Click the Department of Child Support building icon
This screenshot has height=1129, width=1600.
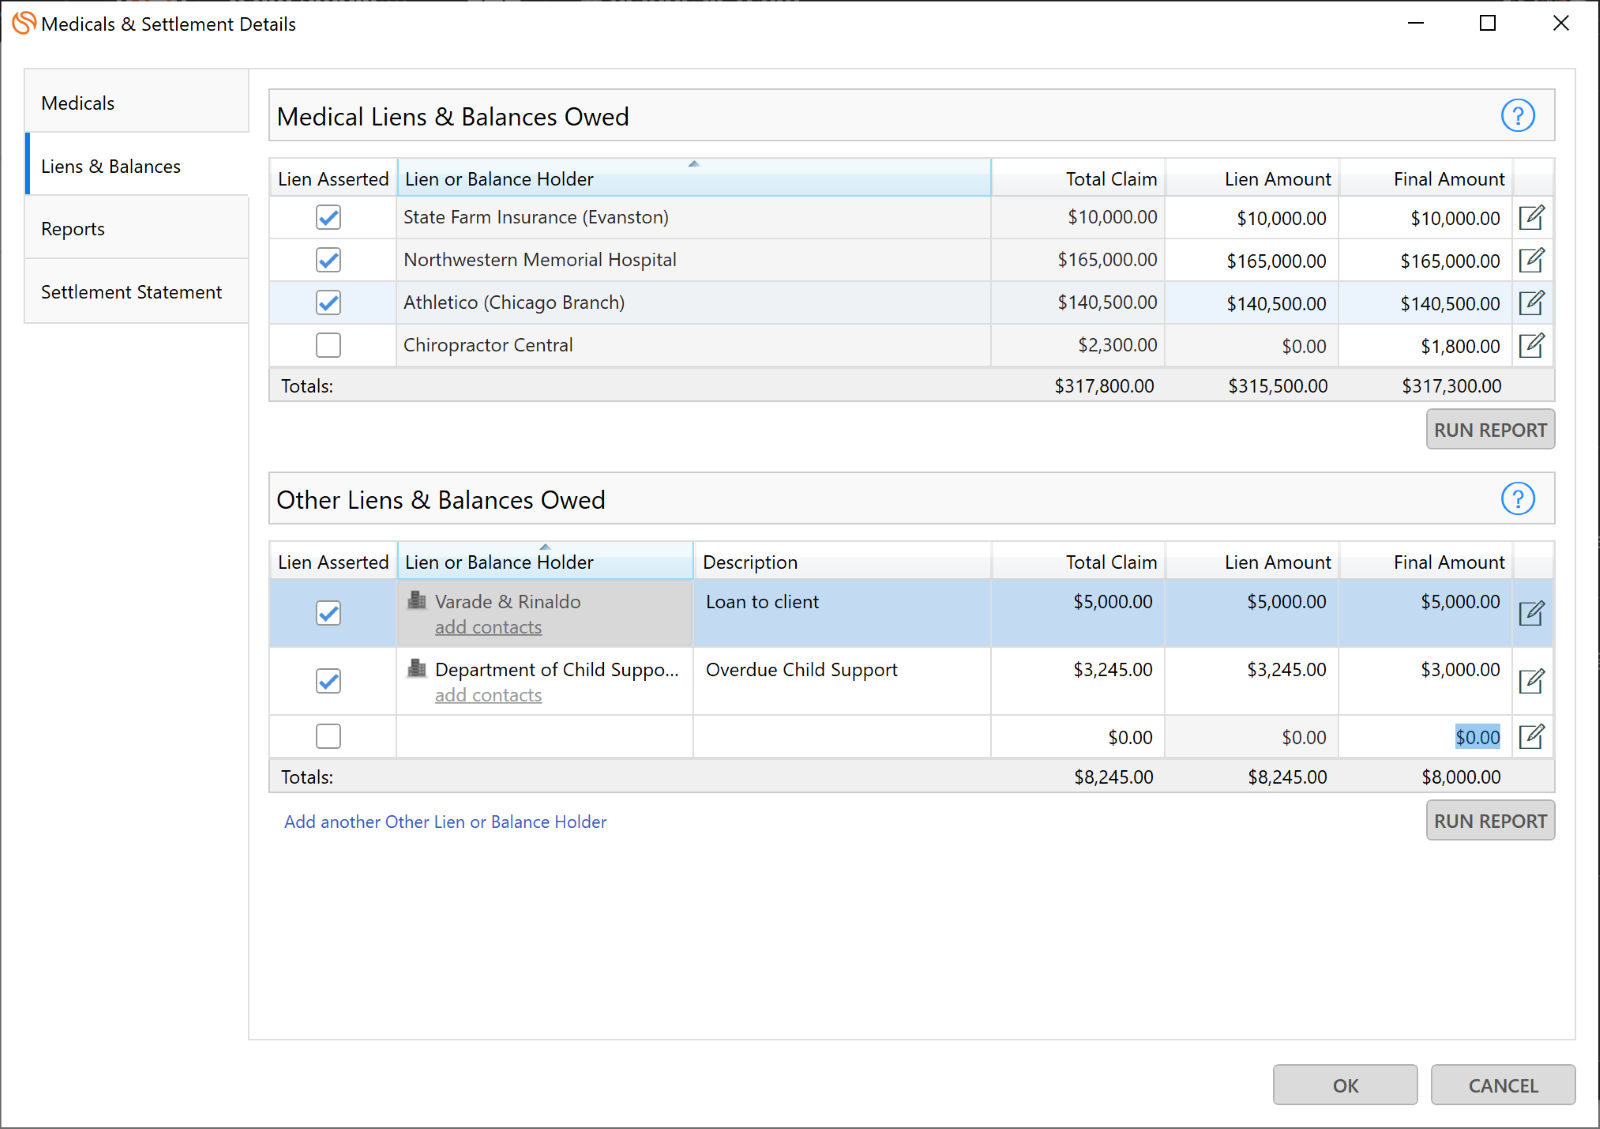(417, 669)
